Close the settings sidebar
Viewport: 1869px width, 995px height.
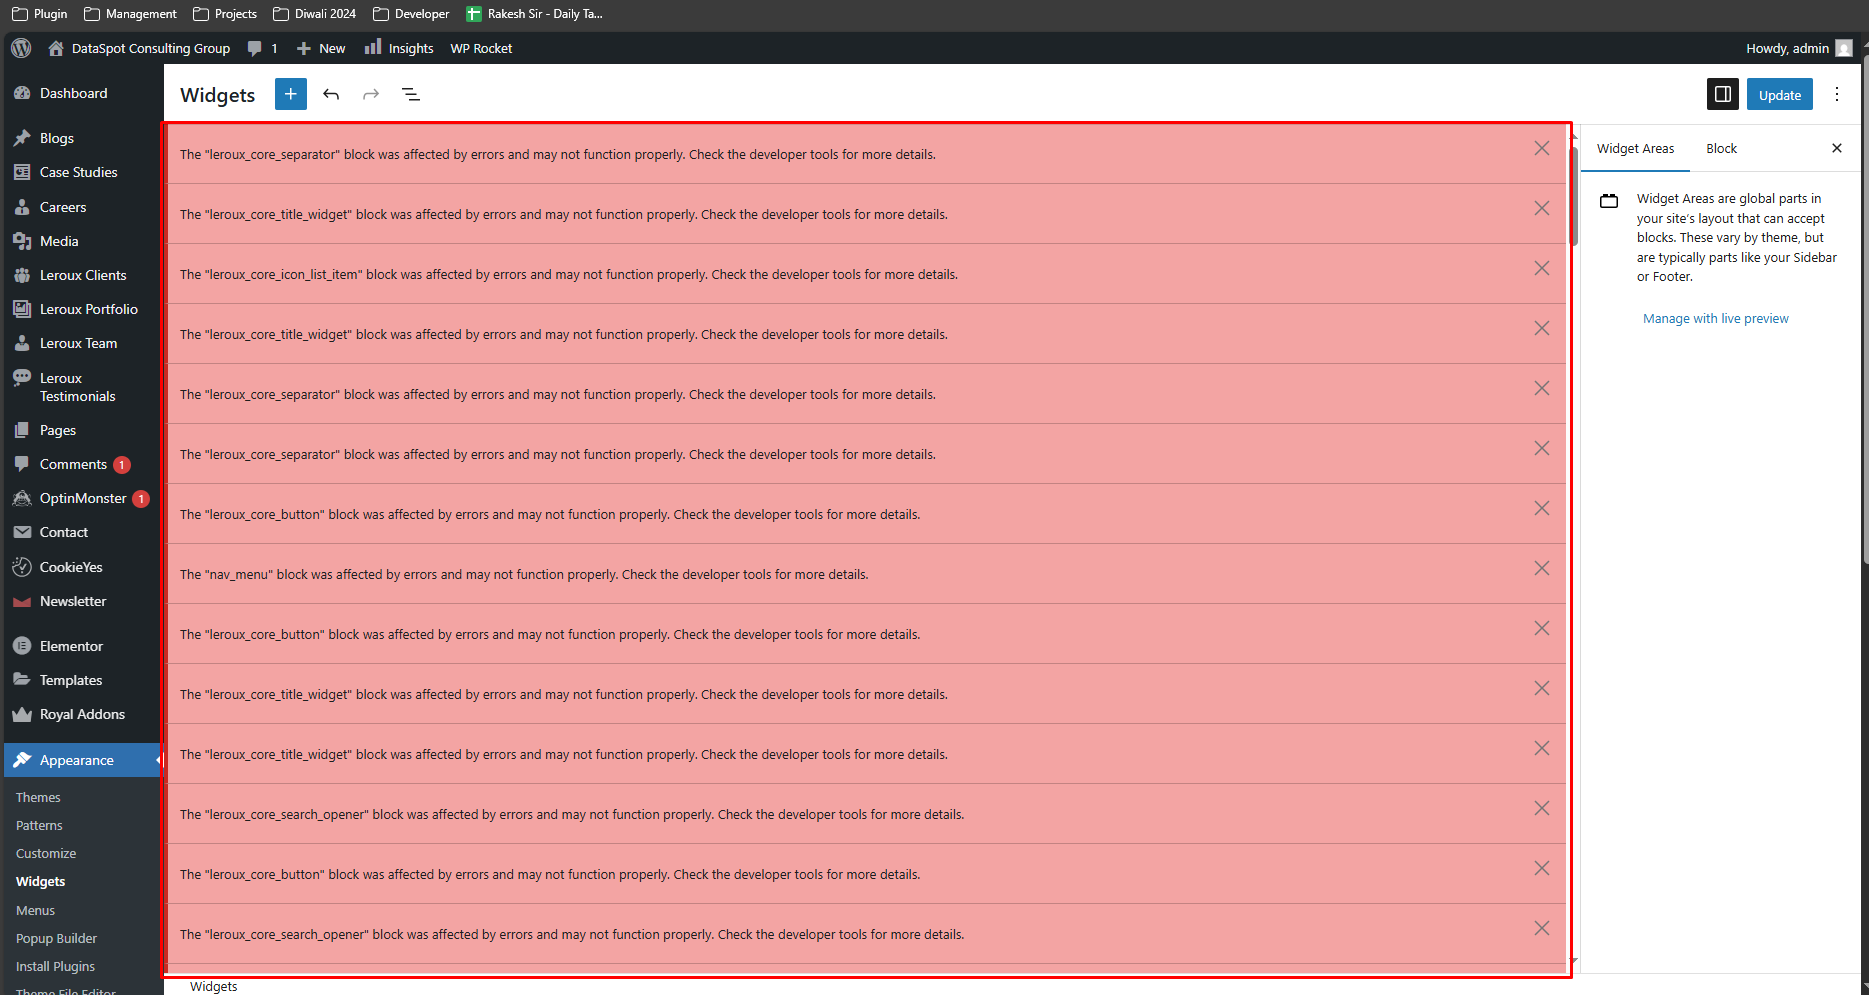click(x=1837, y=148)
